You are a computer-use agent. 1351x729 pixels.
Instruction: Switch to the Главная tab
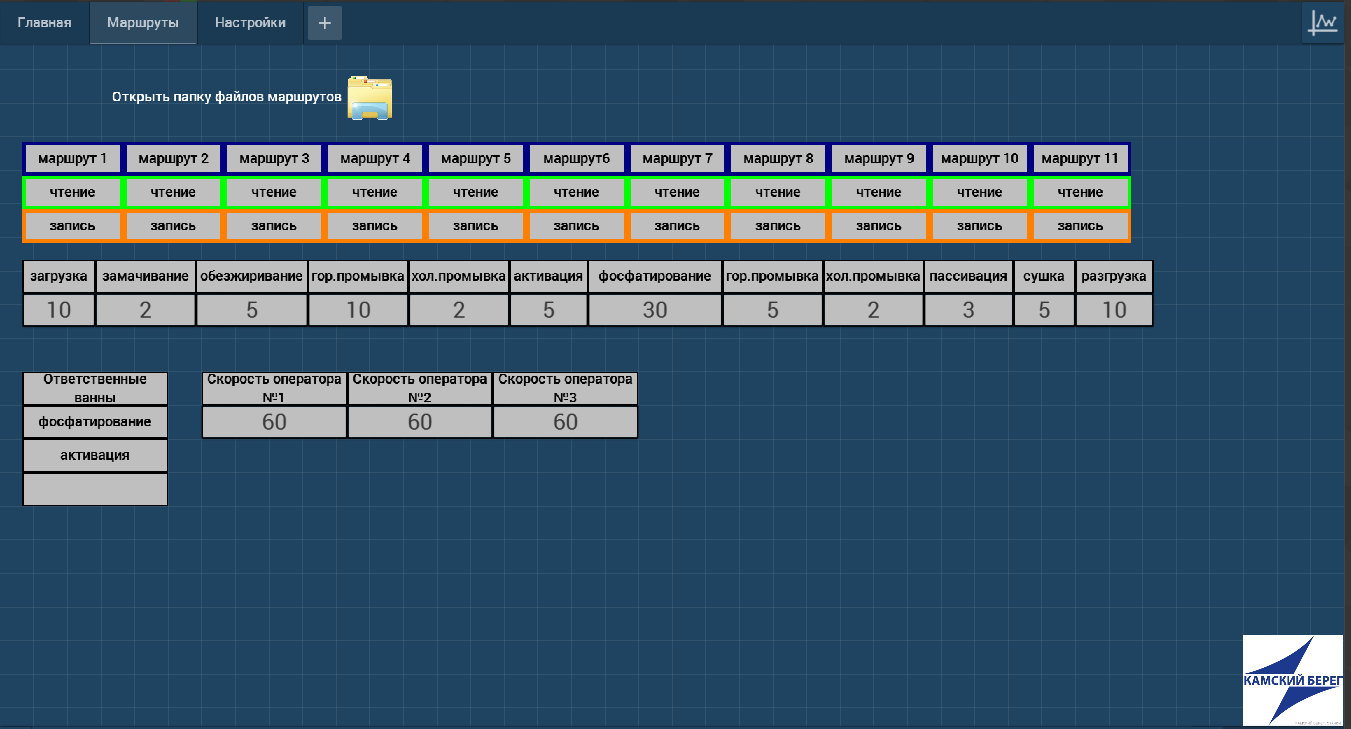pos(45,23)
